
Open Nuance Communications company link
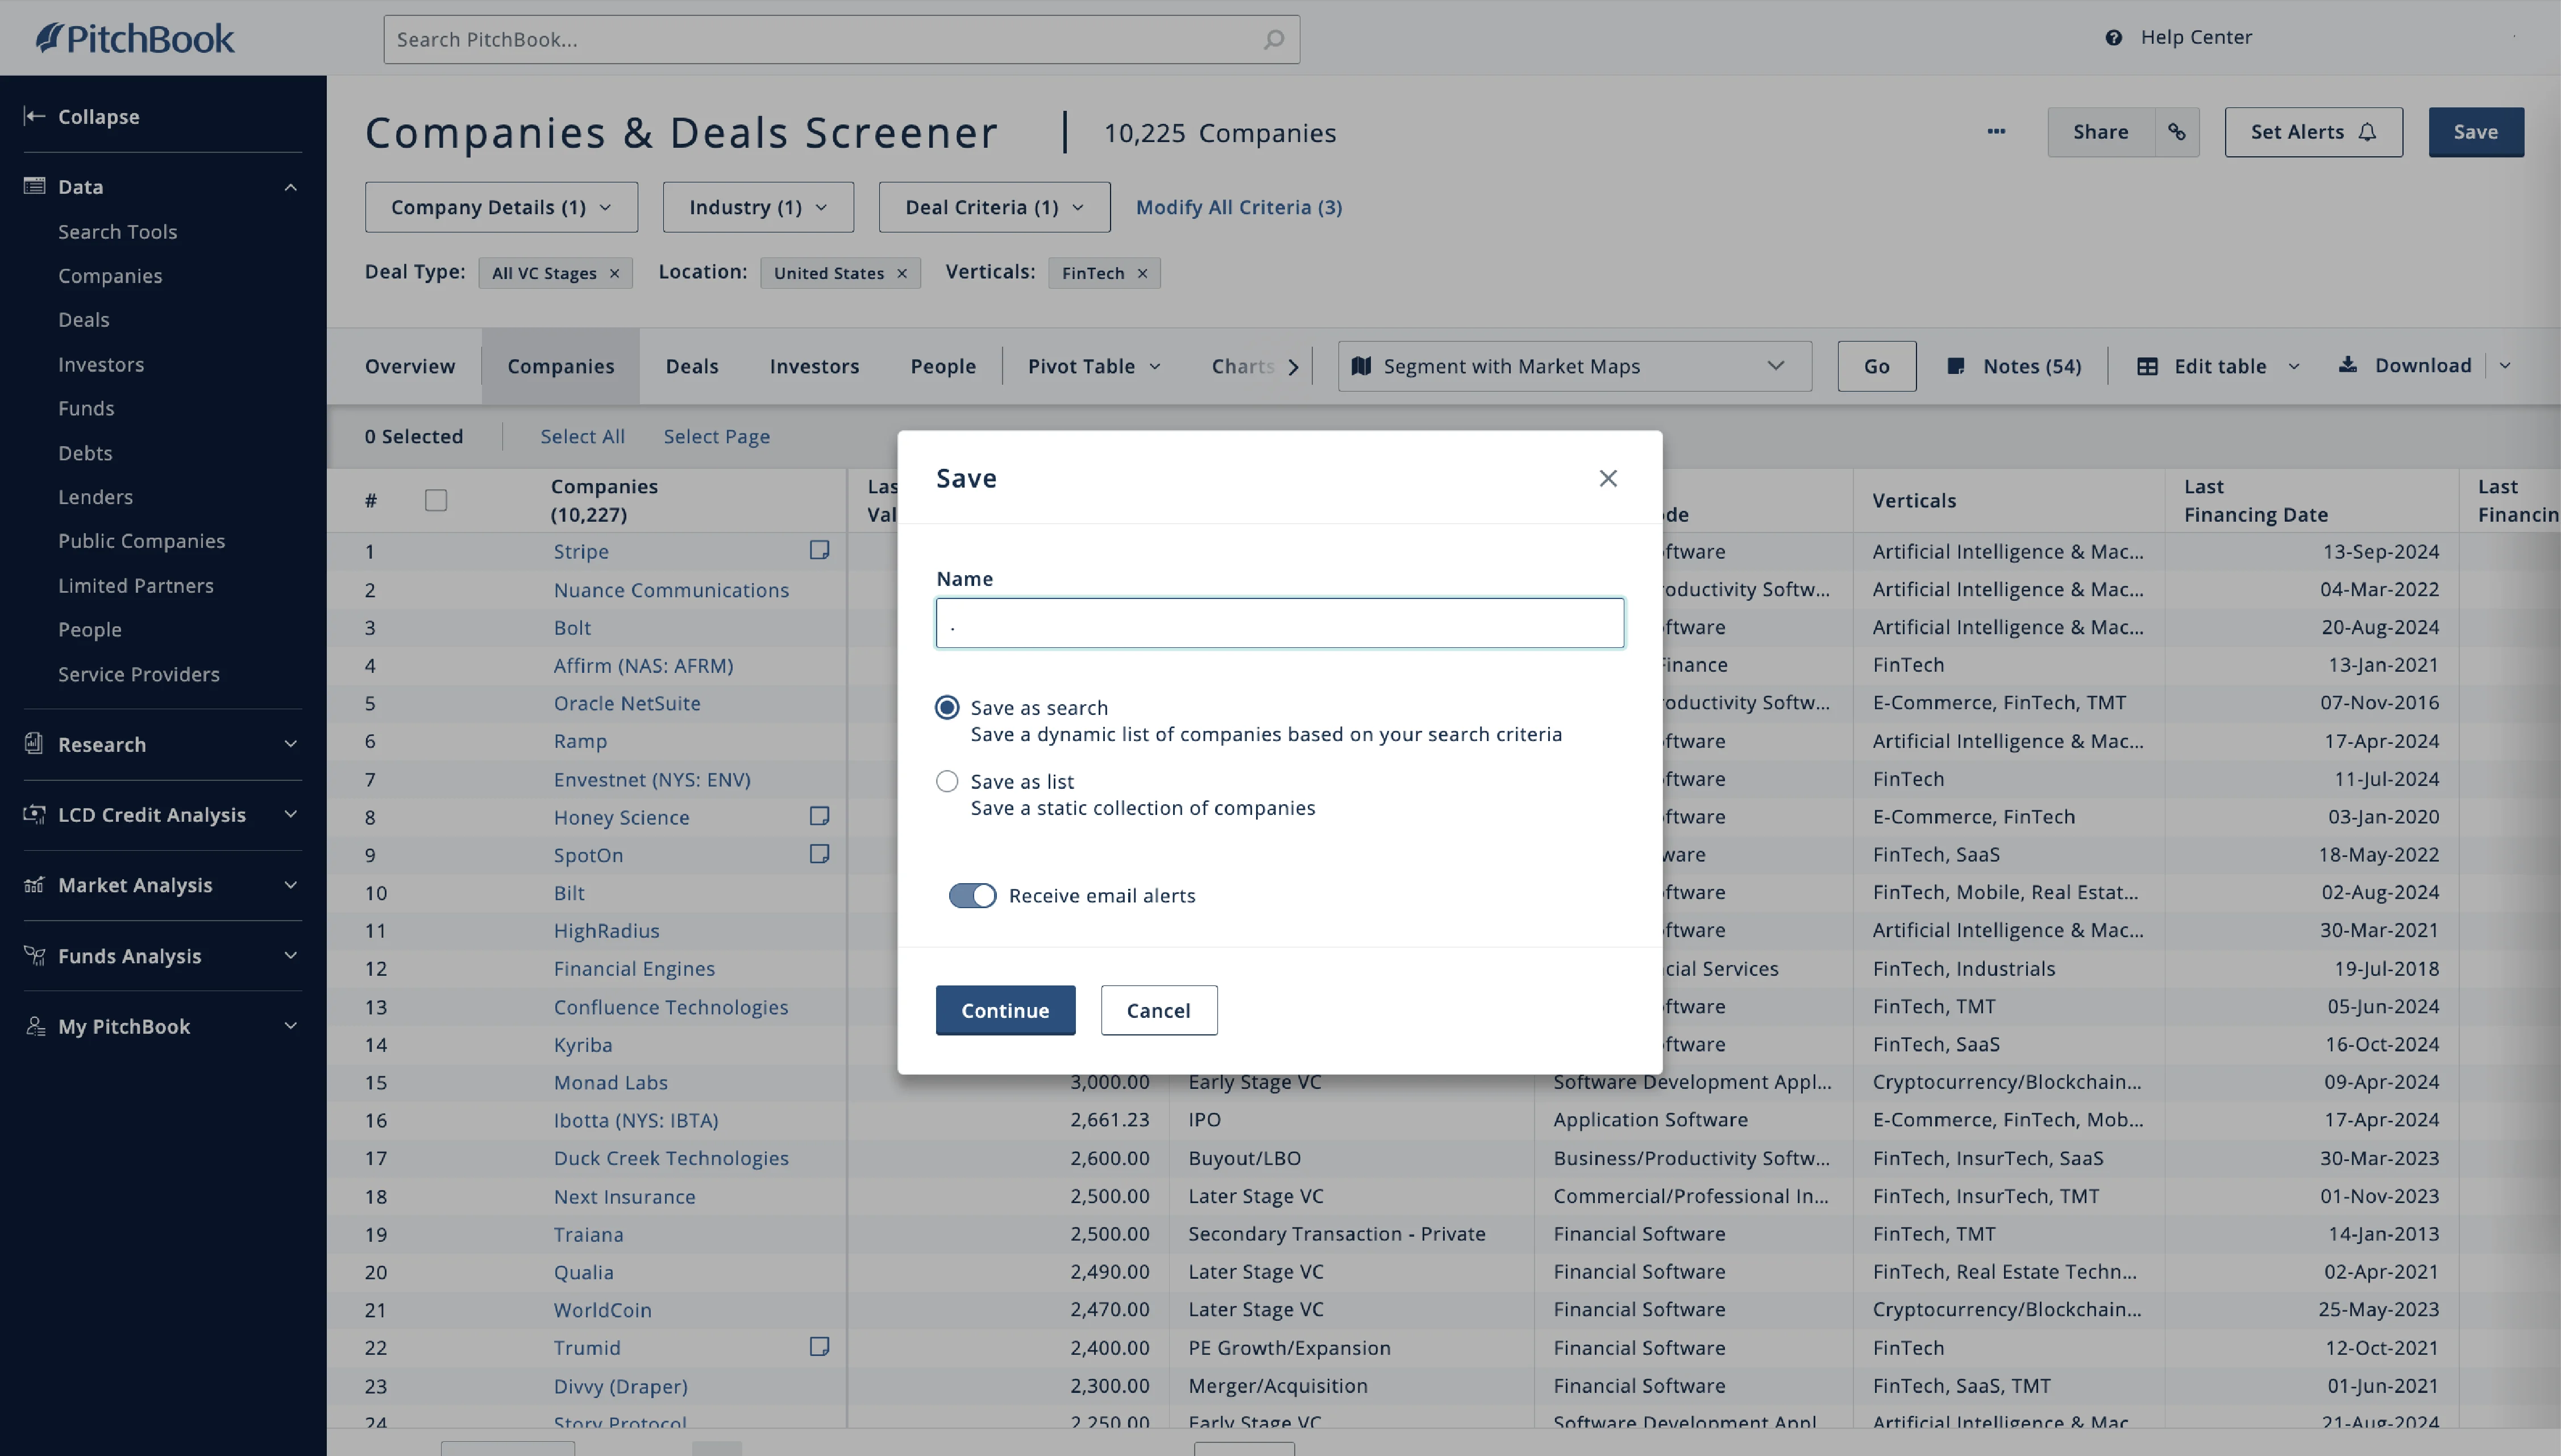671,590
